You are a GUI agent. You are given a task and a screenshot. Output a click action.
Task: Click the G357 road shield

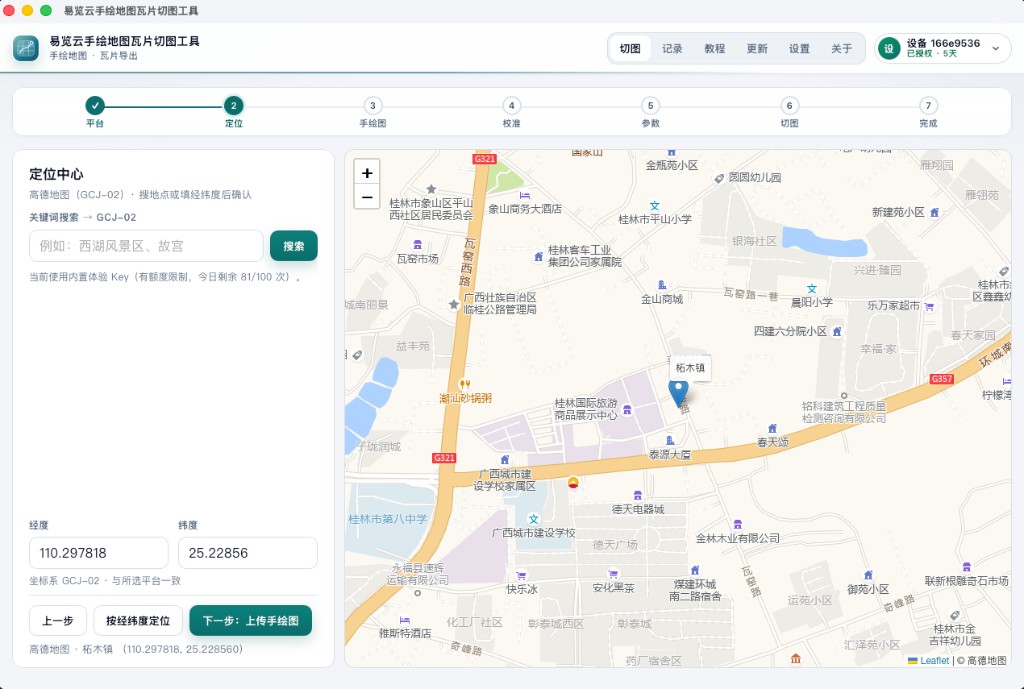point(942,379)
